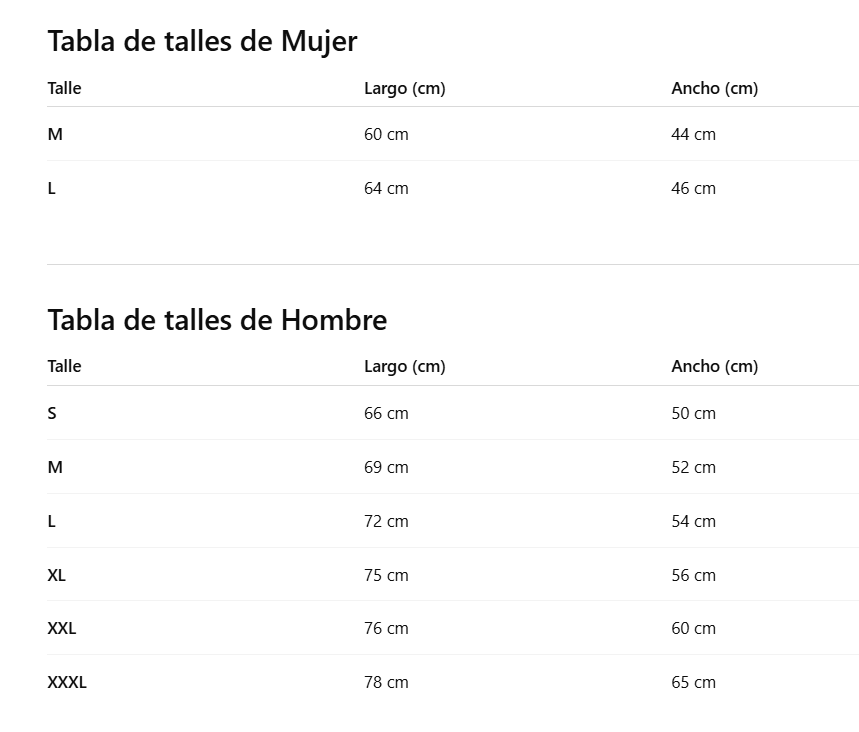
Task: Select size XL in the Hombre table
Action: 56,575
